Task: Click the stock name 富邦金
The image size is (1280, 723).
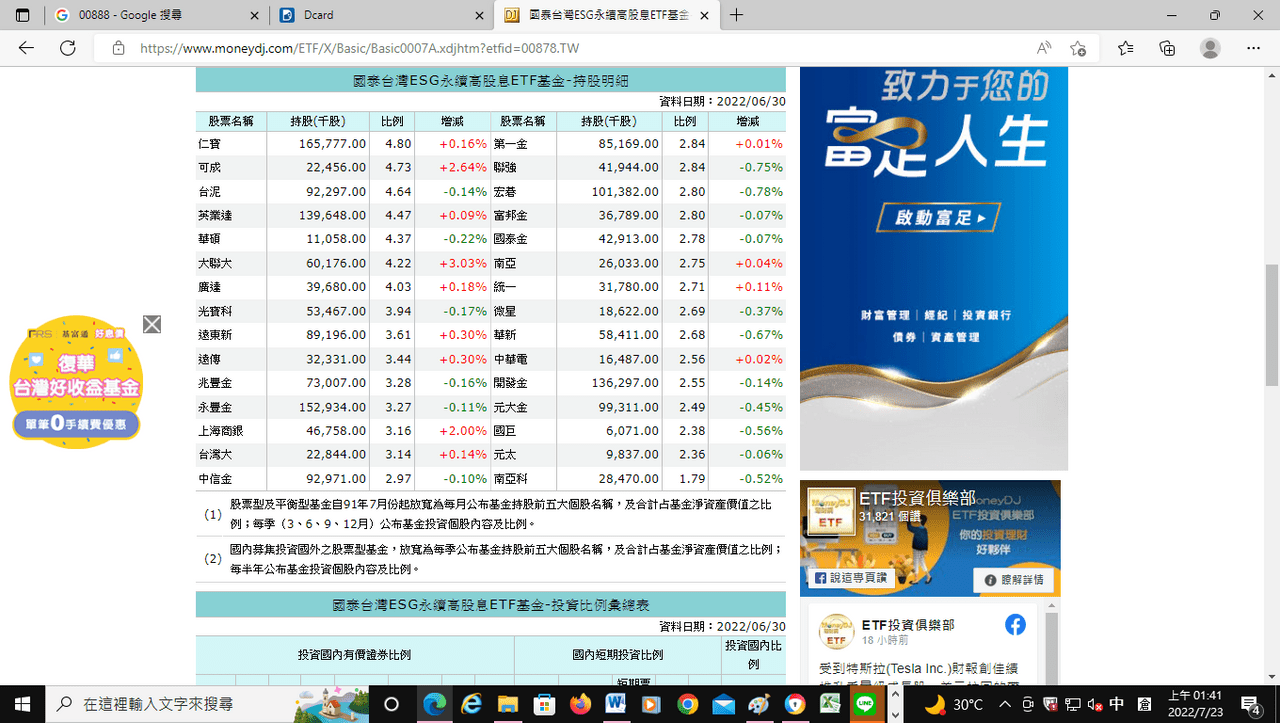Action: point(510,216)
